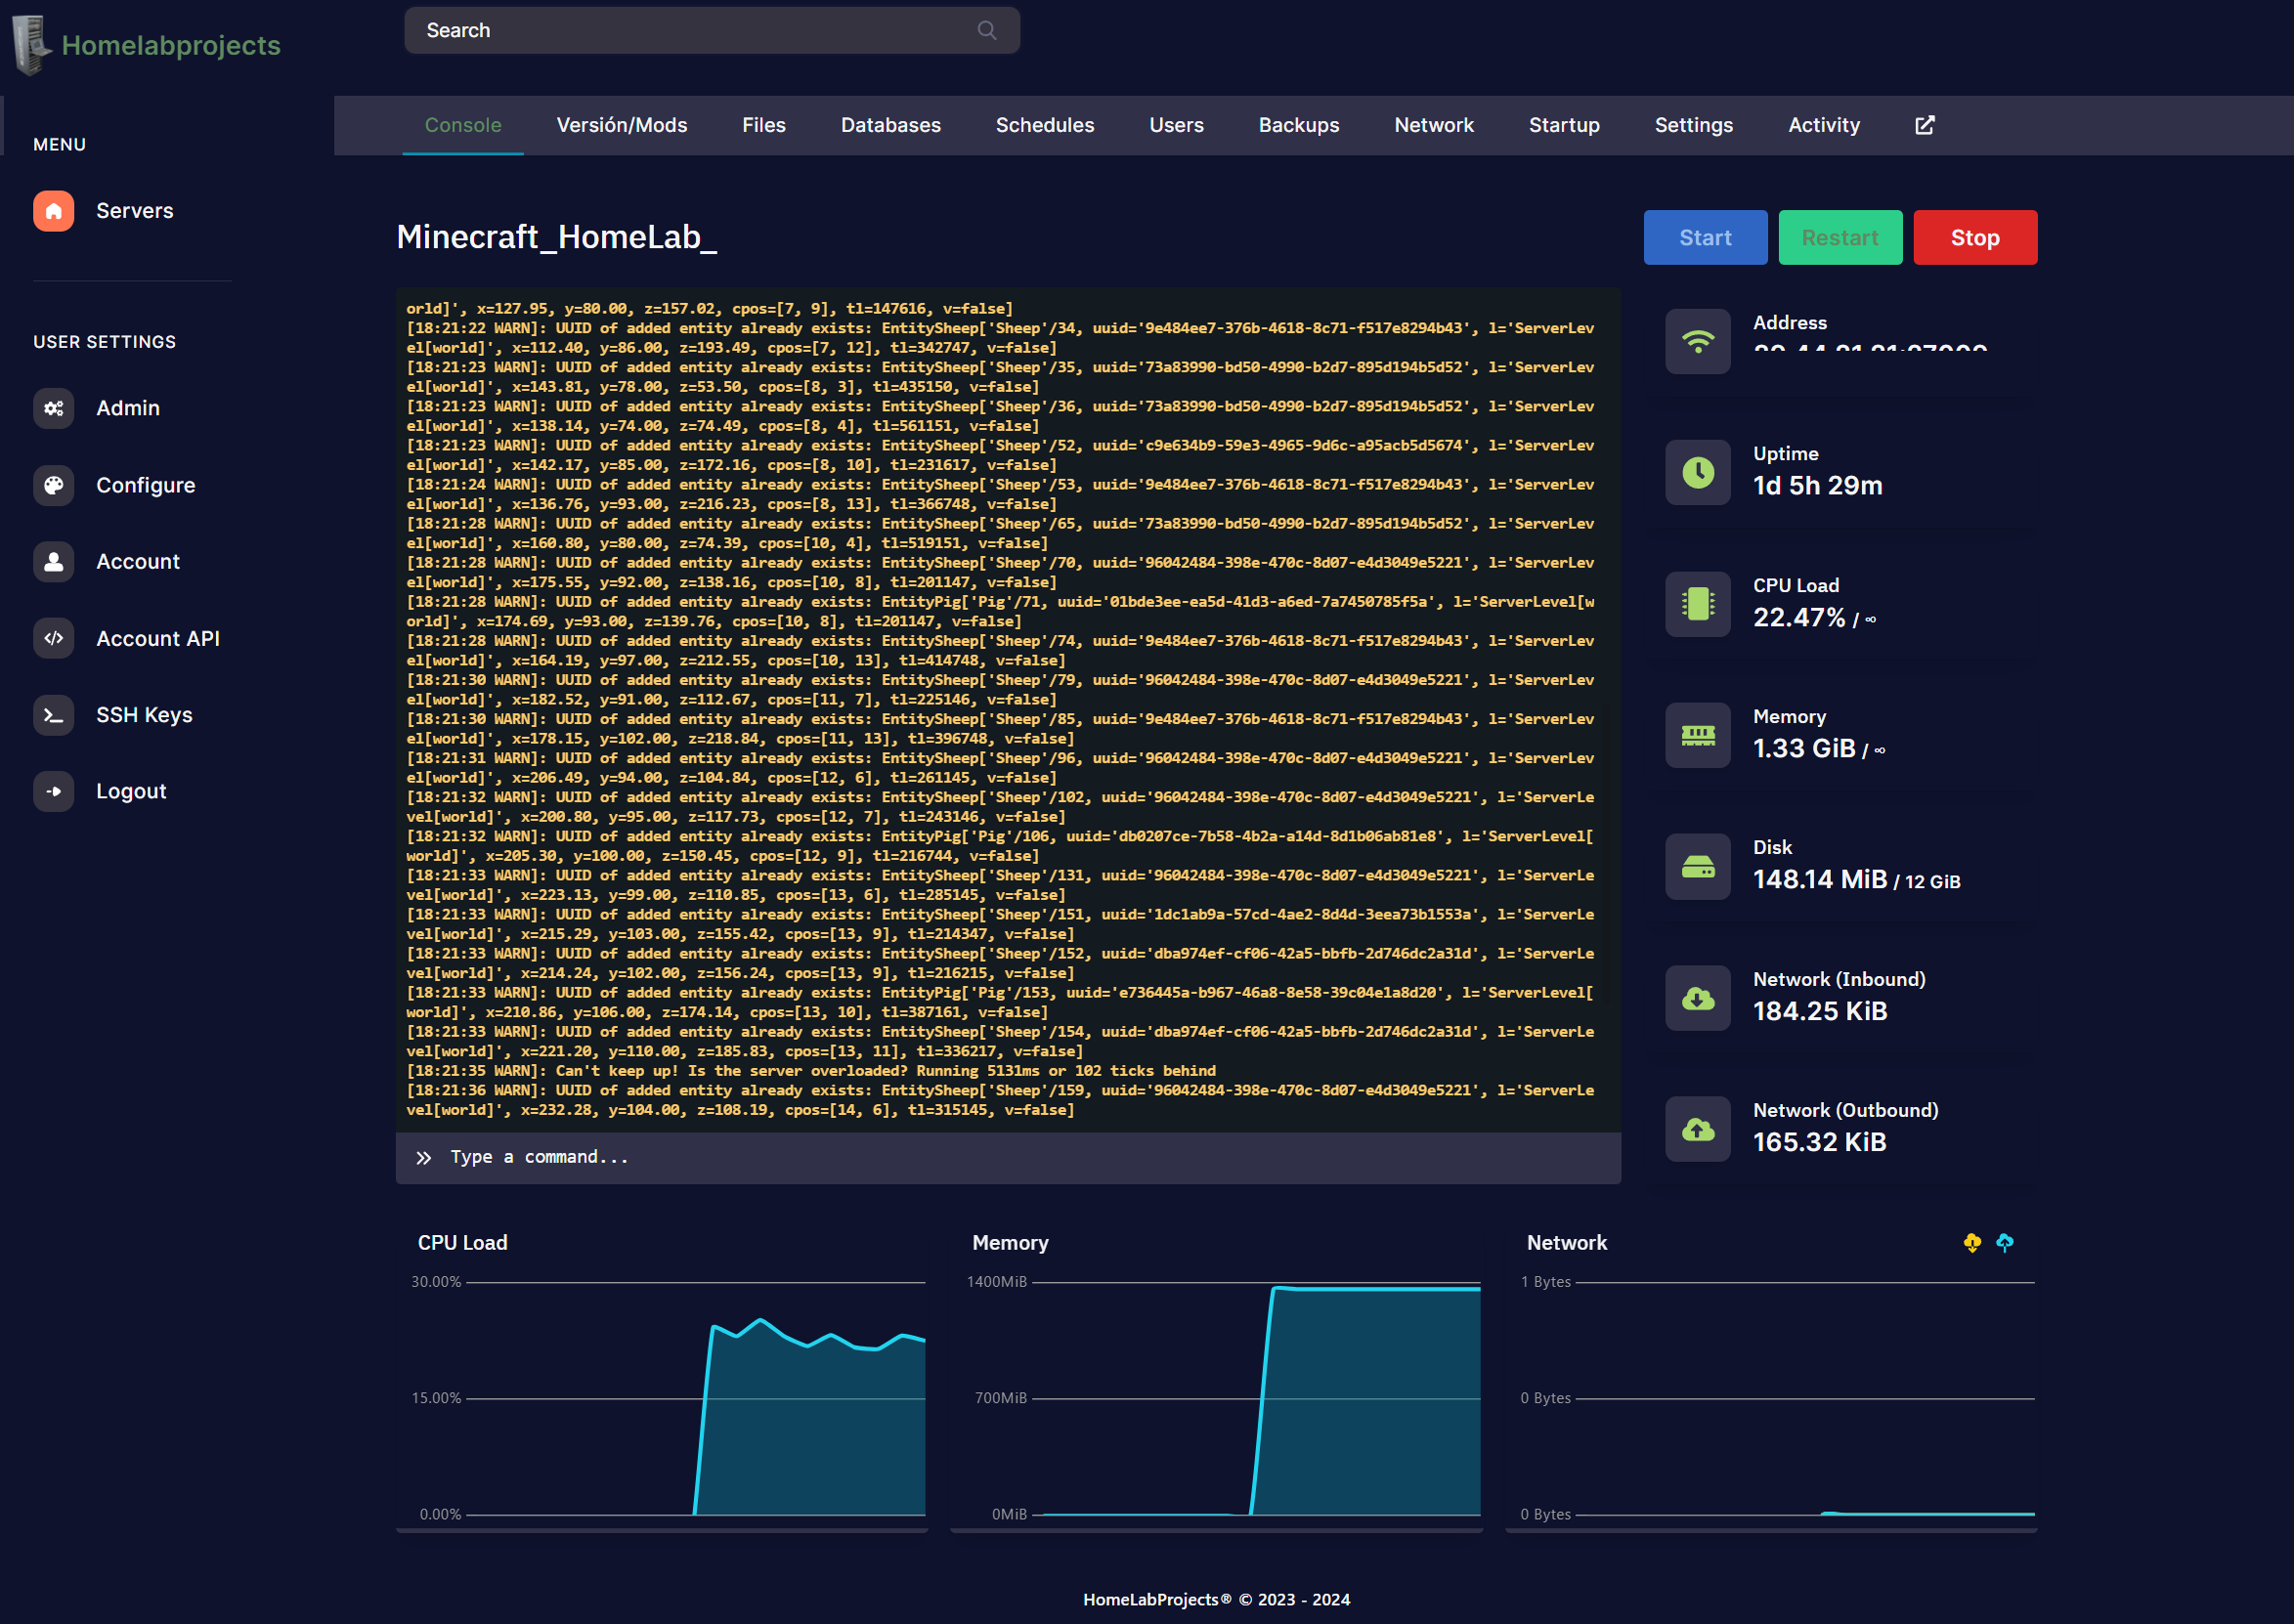Click the Account API code icon
Viewport: 2294px width, 1624px height.
tap(53, 638)
